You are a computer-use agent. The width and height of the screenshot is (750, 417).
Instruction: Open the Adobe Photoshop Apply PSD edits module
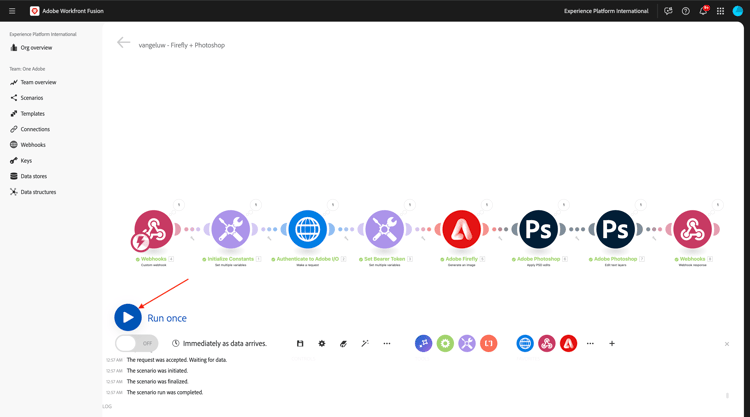click(539, 229)
